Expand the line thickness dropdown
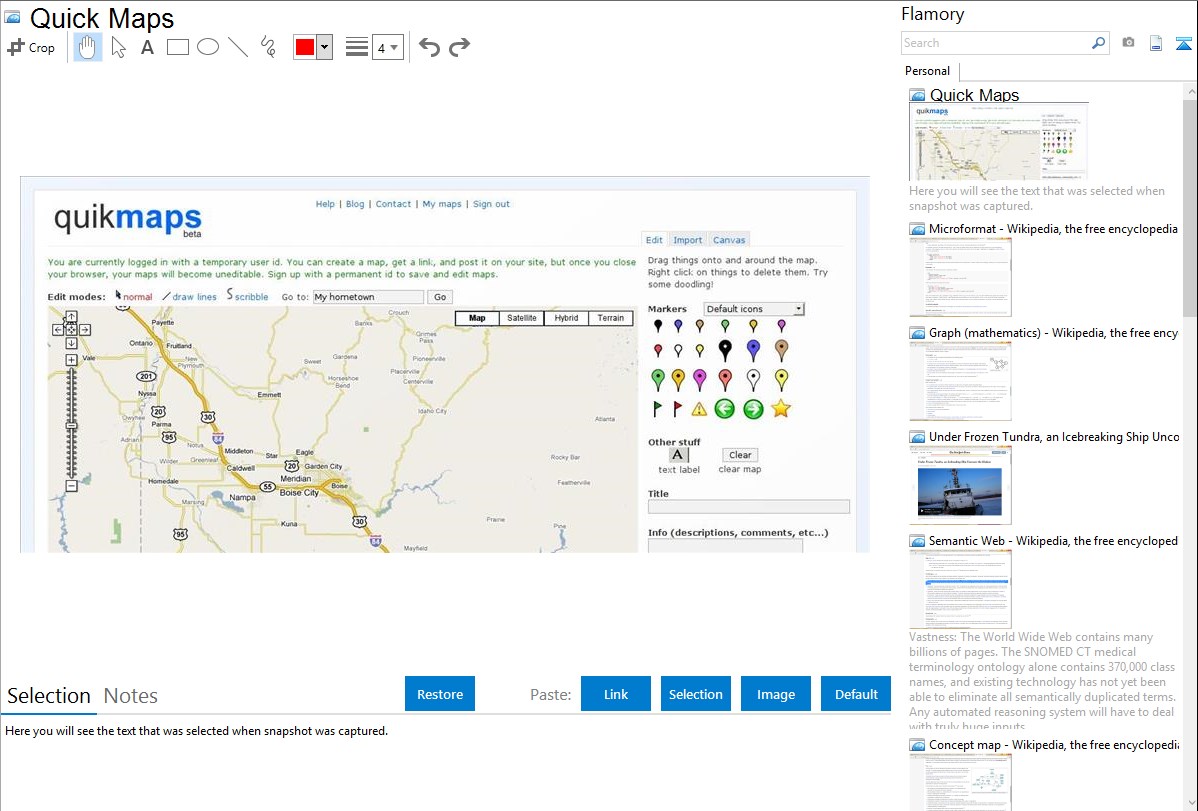This screenshot has height=811, width=1198. pos(394,47)
